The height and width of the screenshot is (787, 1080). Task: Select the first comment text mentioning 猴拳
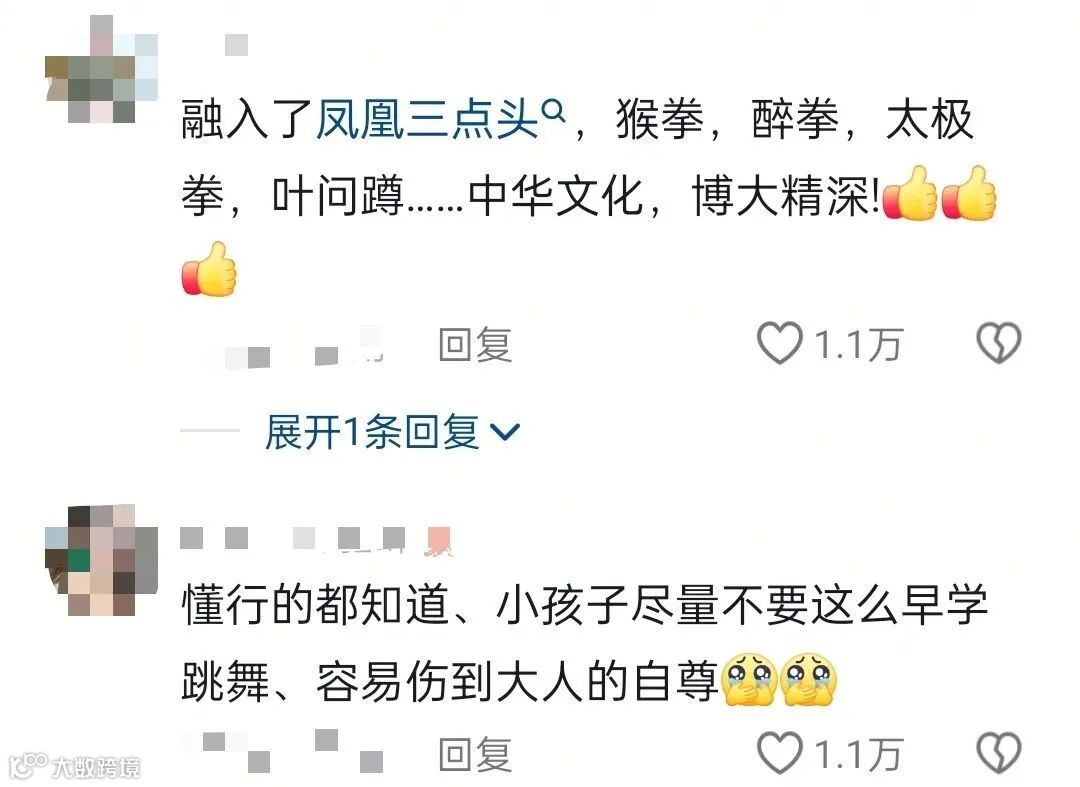589,196
